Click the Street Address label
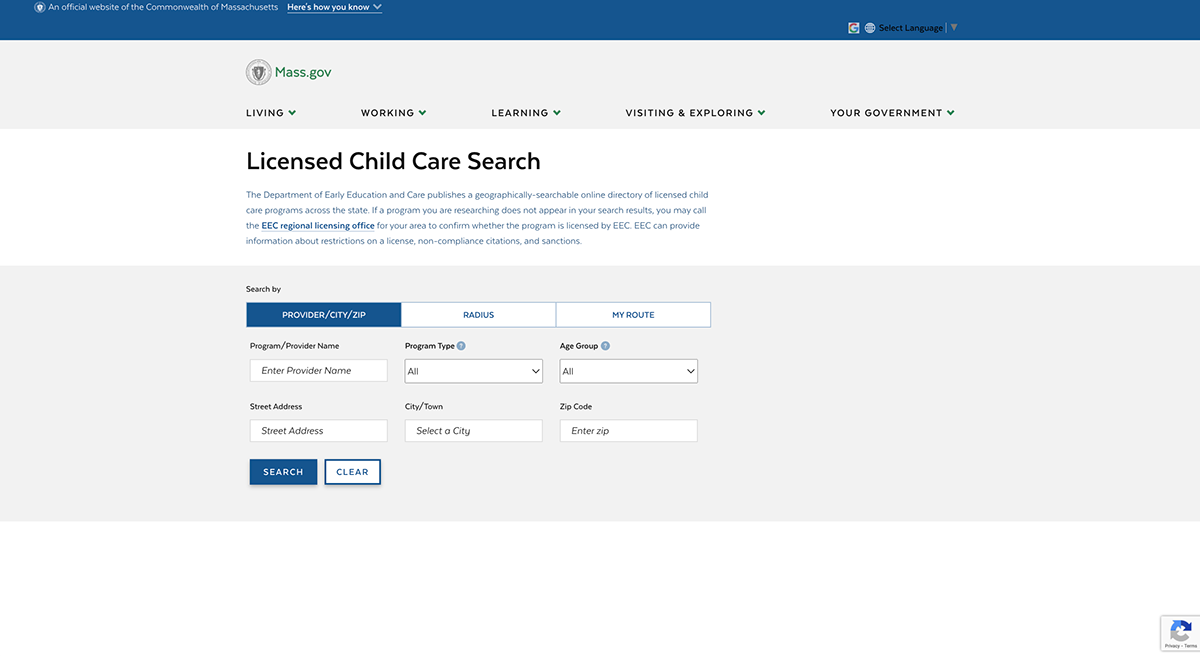1200x656 pixels. [x=276, y=407]
